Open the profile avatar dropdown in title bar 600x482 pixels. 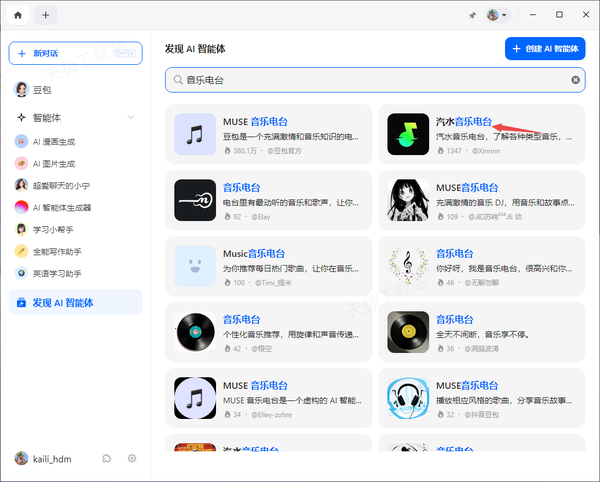click(497, 15)
